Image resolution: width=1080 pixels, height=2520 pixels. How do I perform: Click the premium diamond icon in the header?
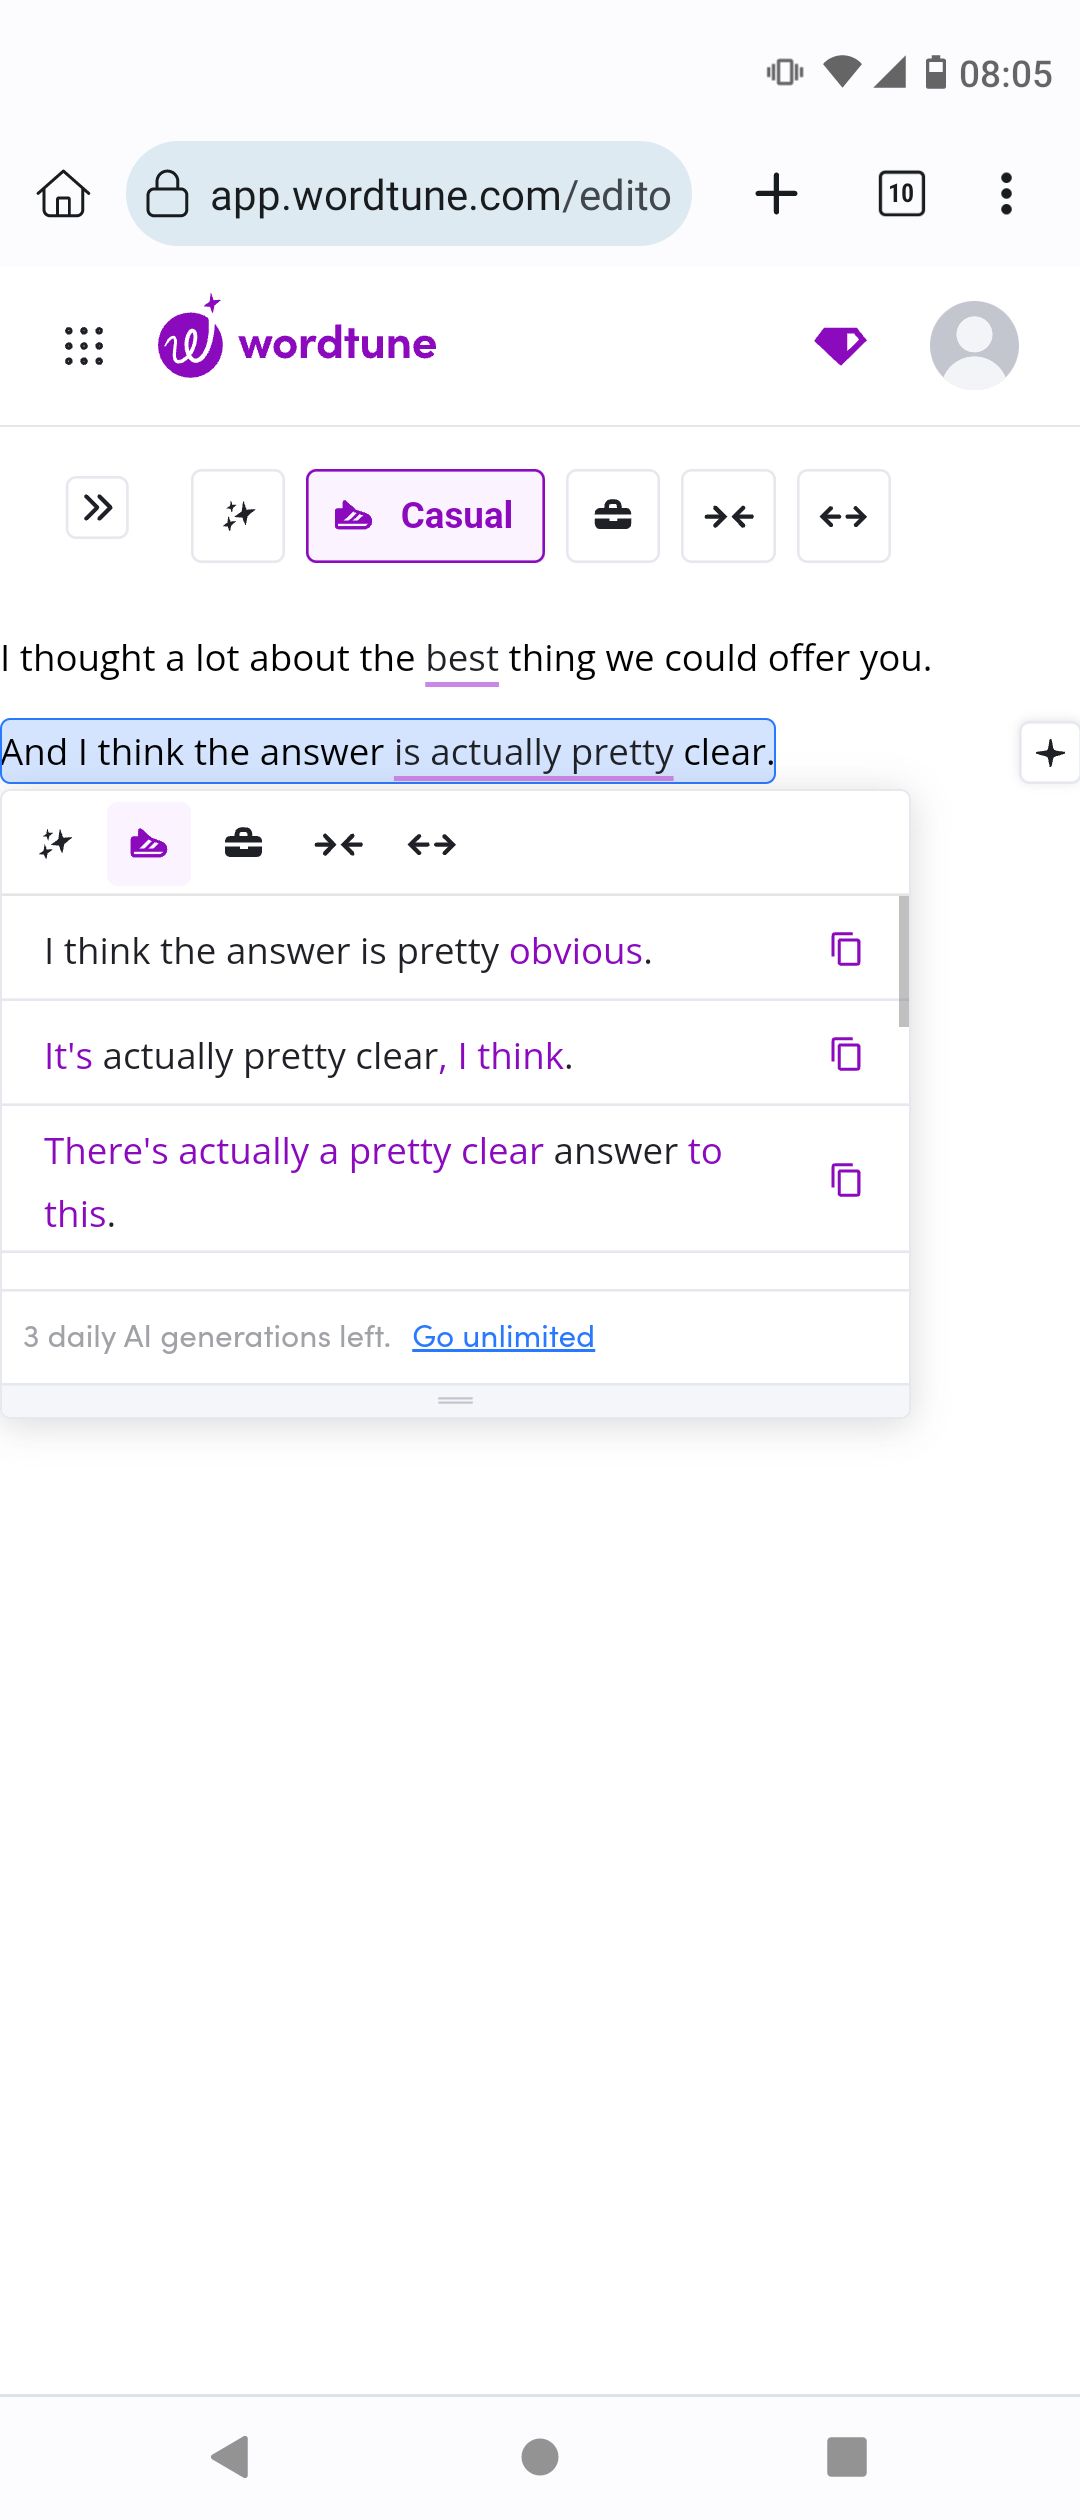tap(839, 344)
